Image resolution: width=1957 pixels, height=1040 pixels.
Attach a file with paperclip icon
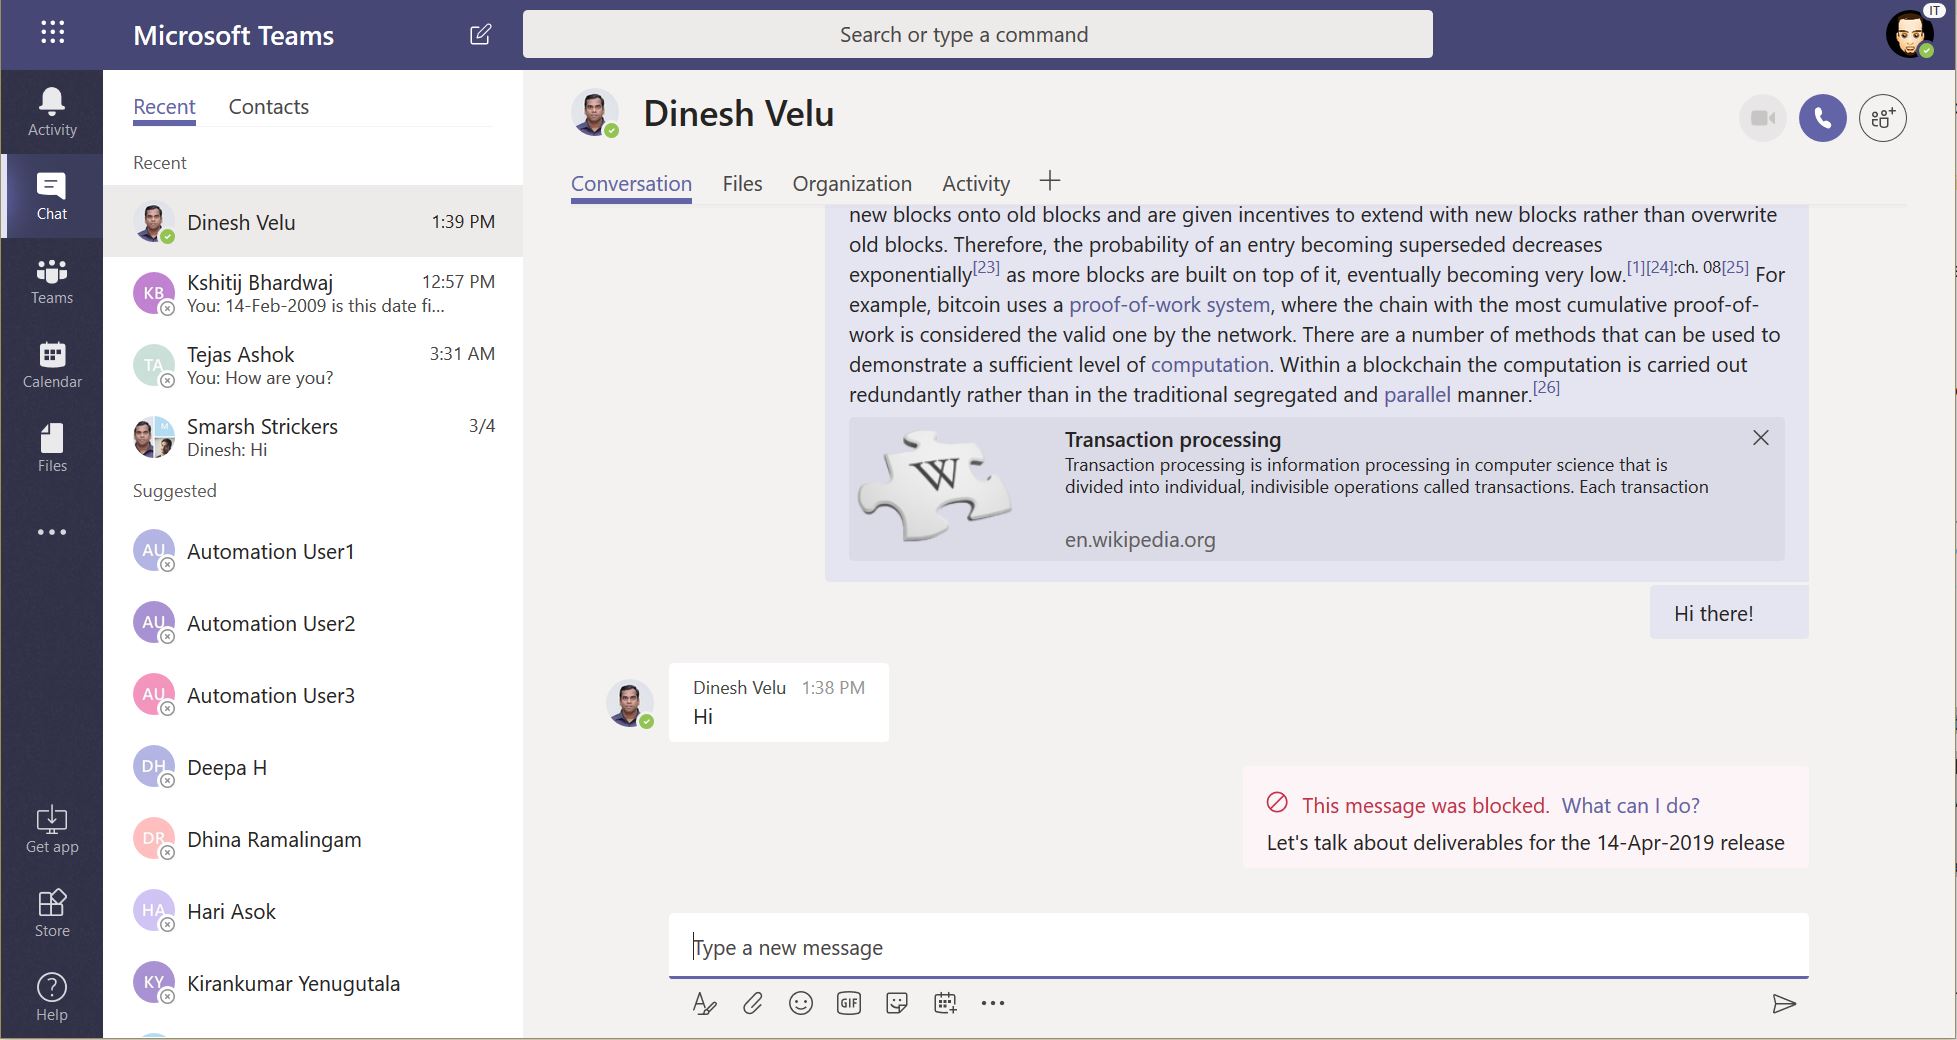(x=753, y=1003)
